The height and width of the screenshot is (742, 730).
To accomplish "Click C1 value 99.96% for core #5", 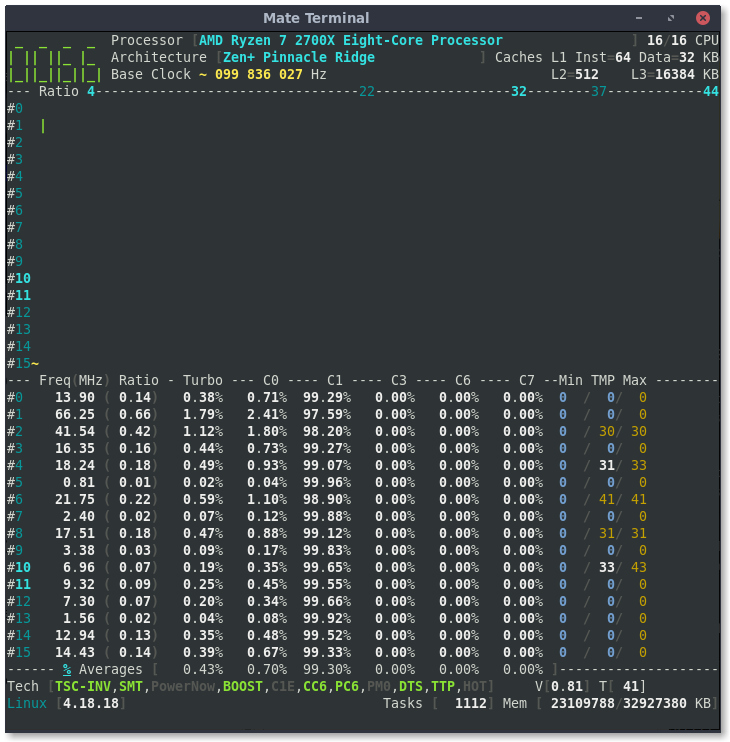I will coord(327,483).
